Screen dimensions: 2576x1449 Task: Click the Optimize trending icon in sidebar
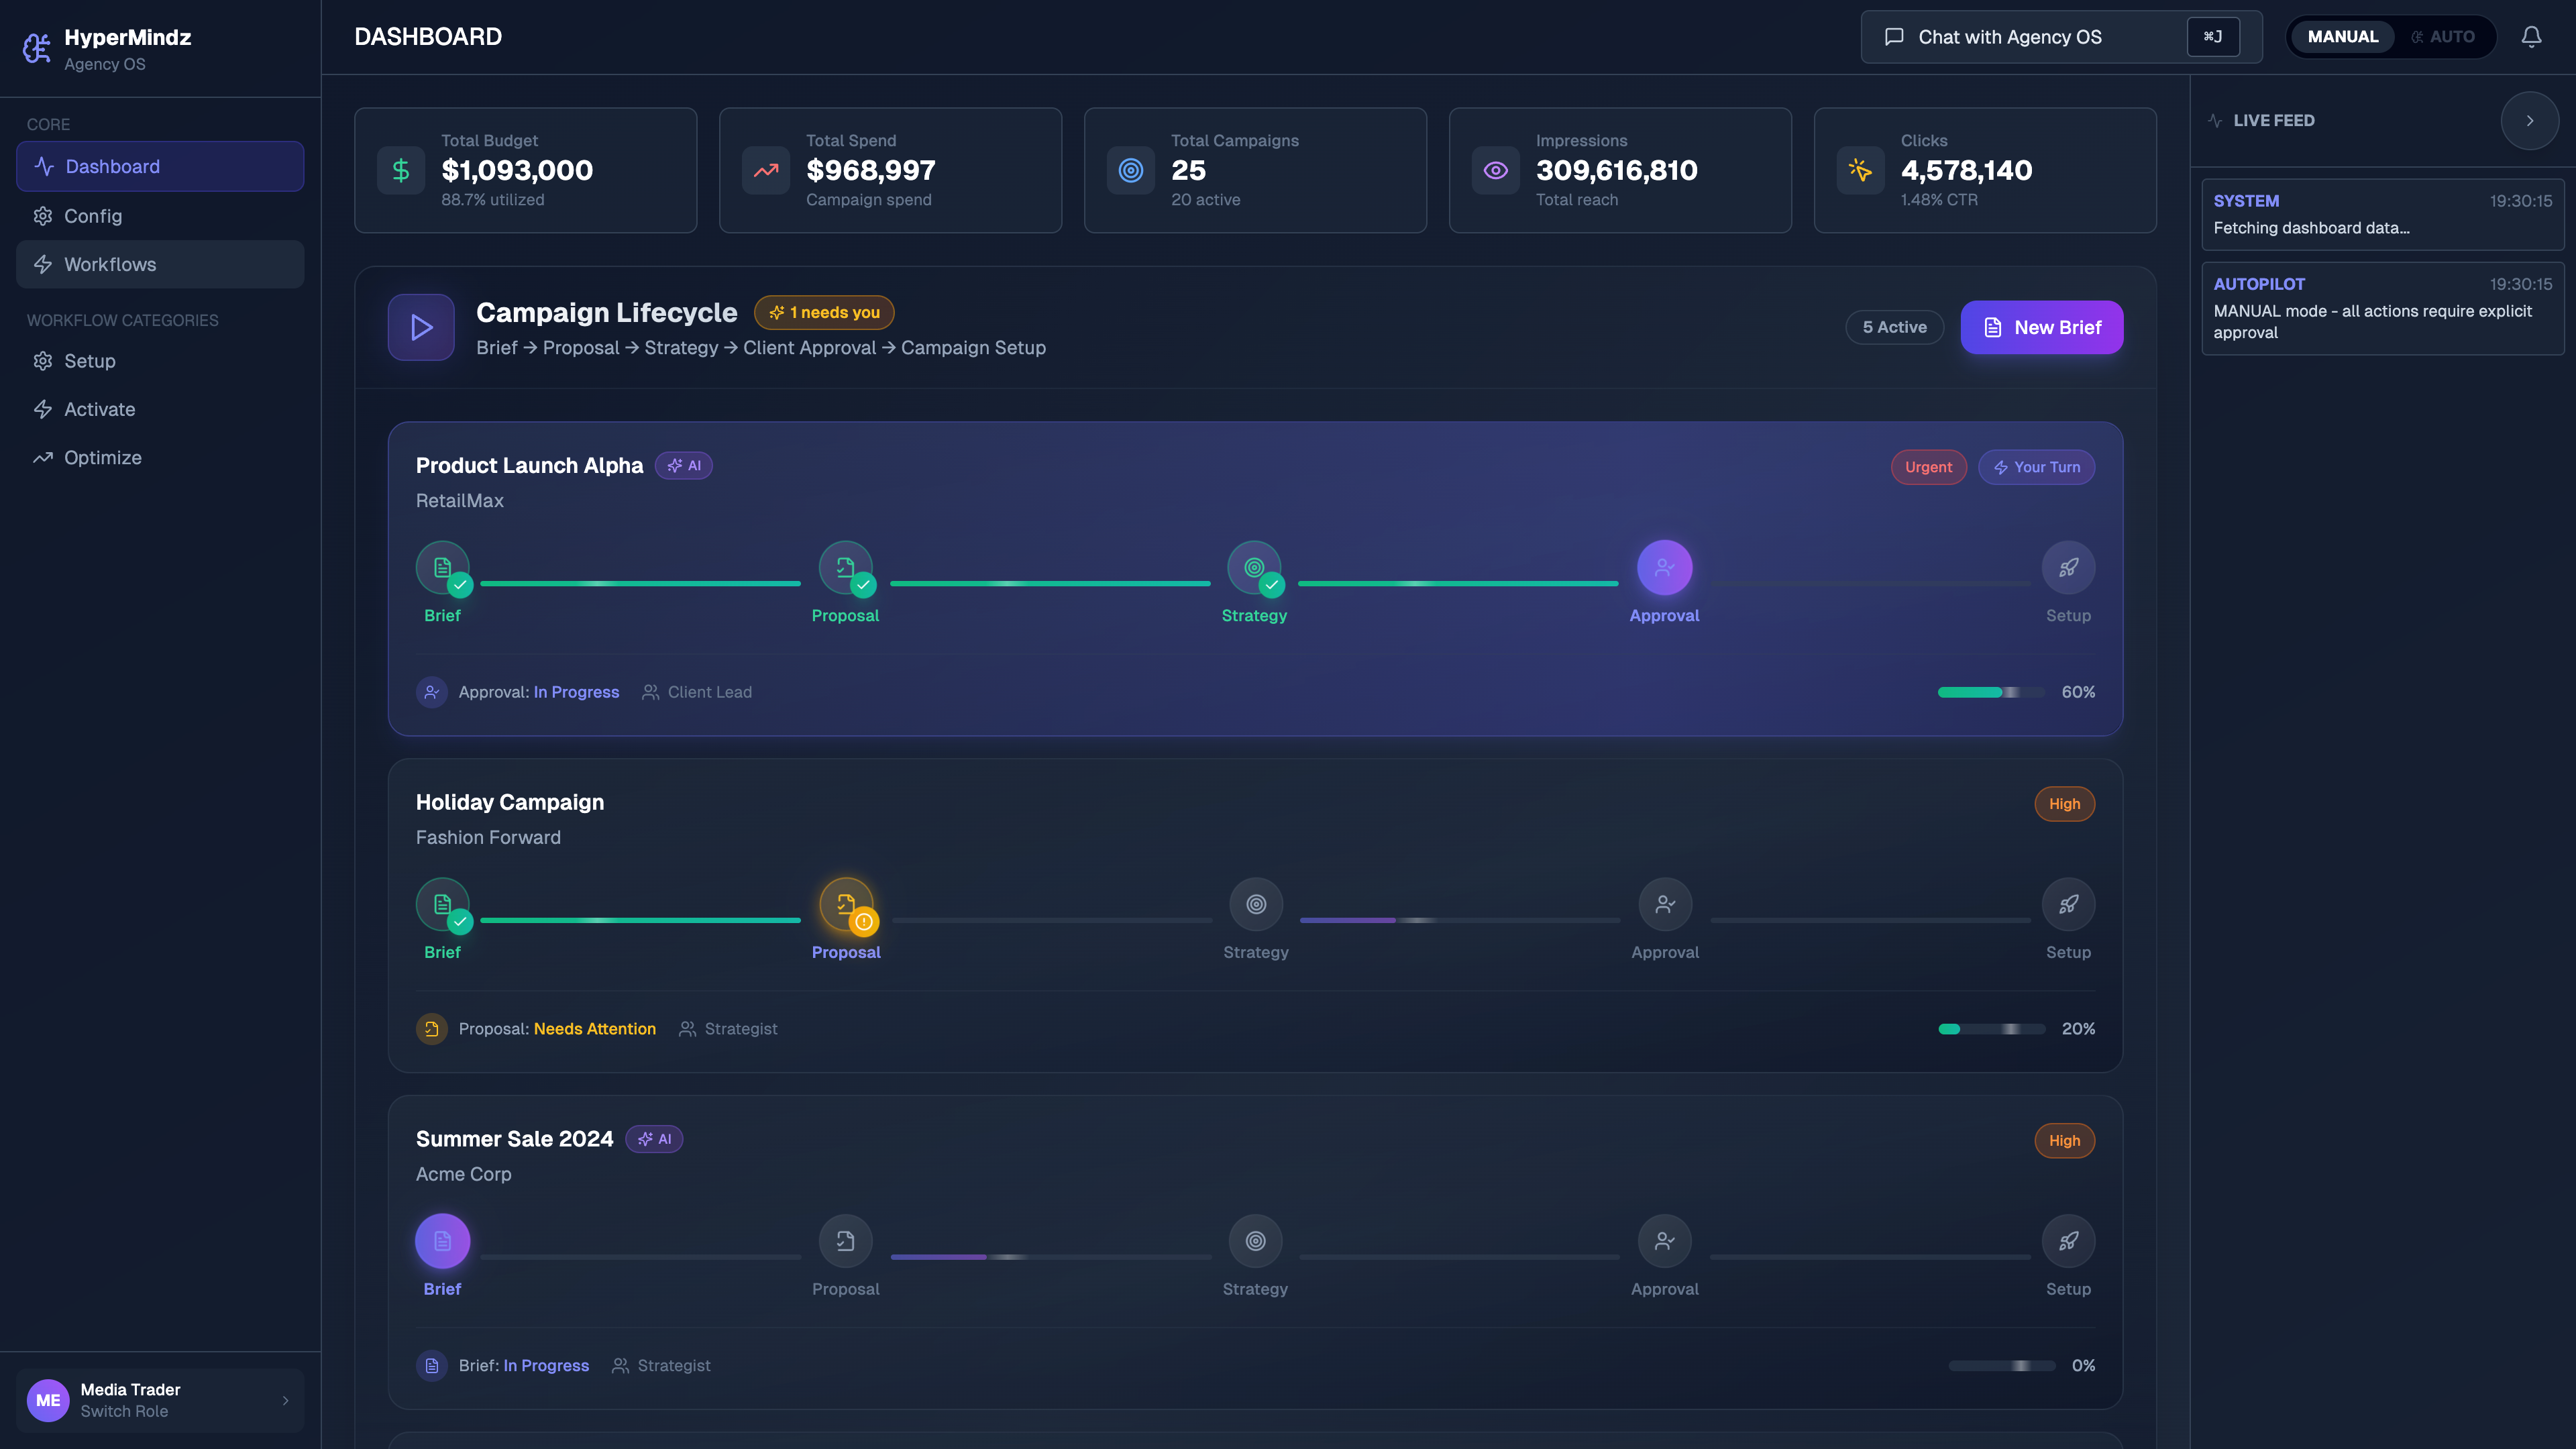pyautogui.click(x=43, y=457)
